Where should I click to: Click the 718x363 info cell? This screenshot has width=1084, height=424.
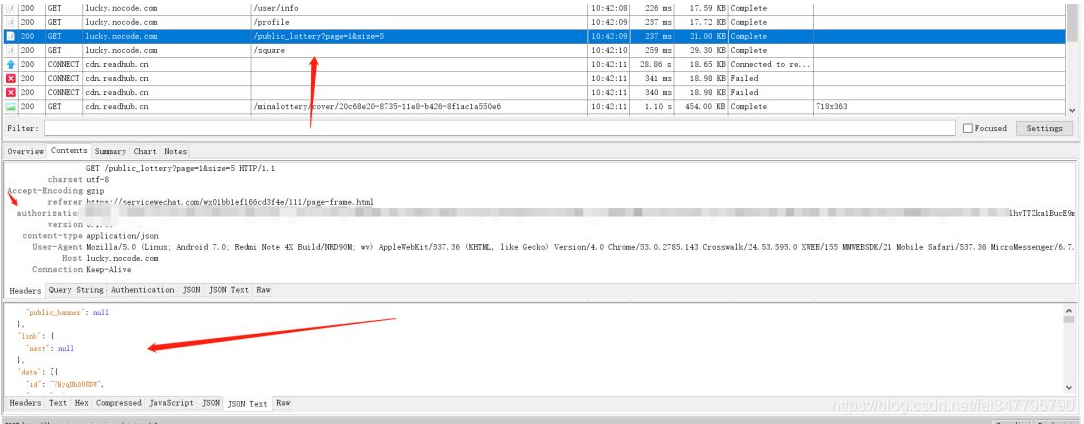[x=832, y=107]
